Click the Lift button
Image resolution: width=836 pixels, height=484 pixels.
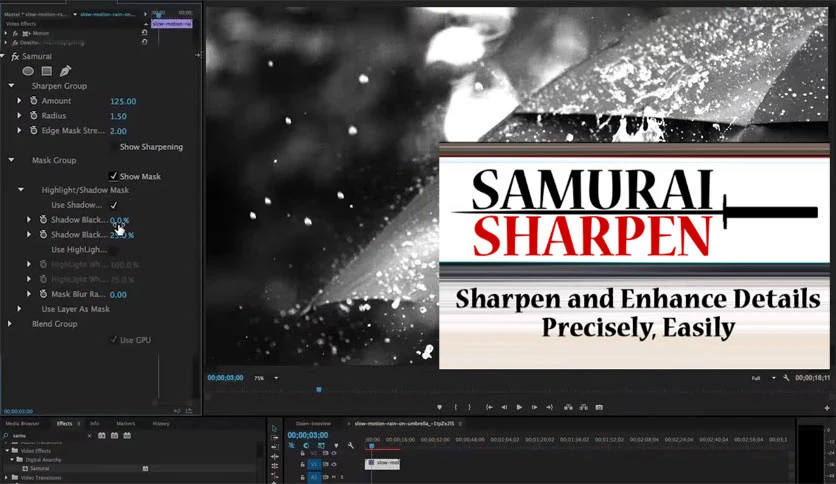pyautogui.click(x=568, y=407)
